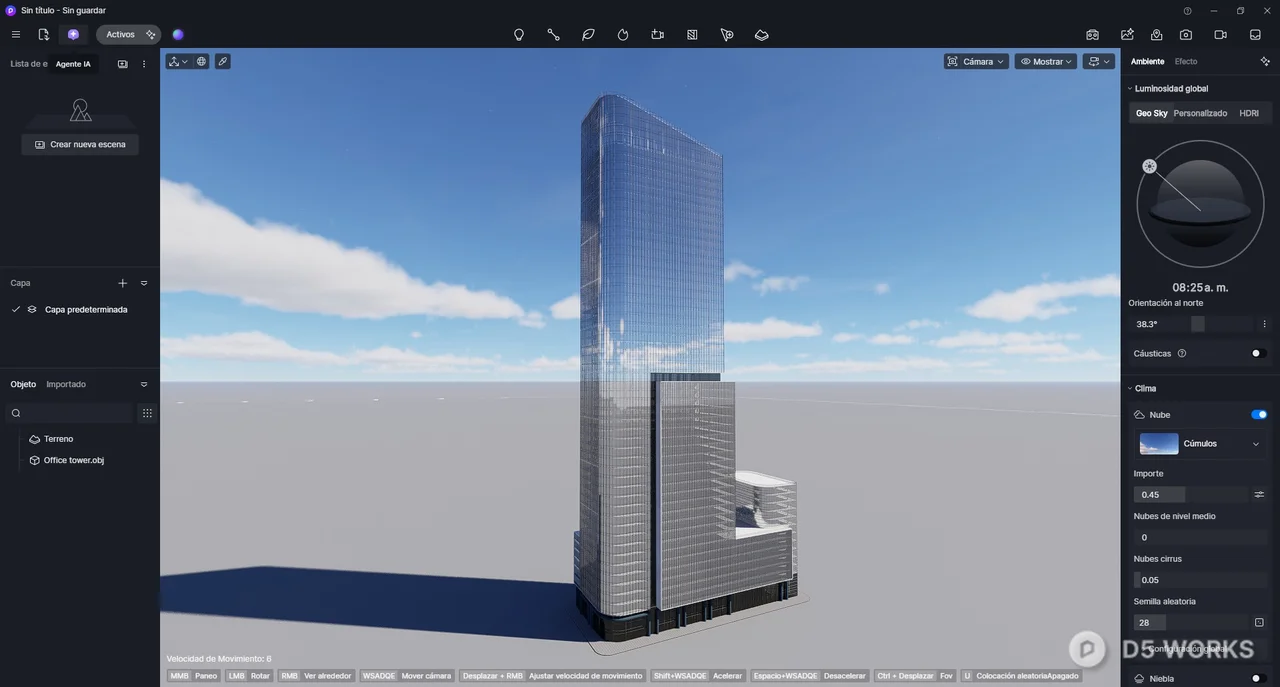Open image render camera icon

(x=1186, y=34)
